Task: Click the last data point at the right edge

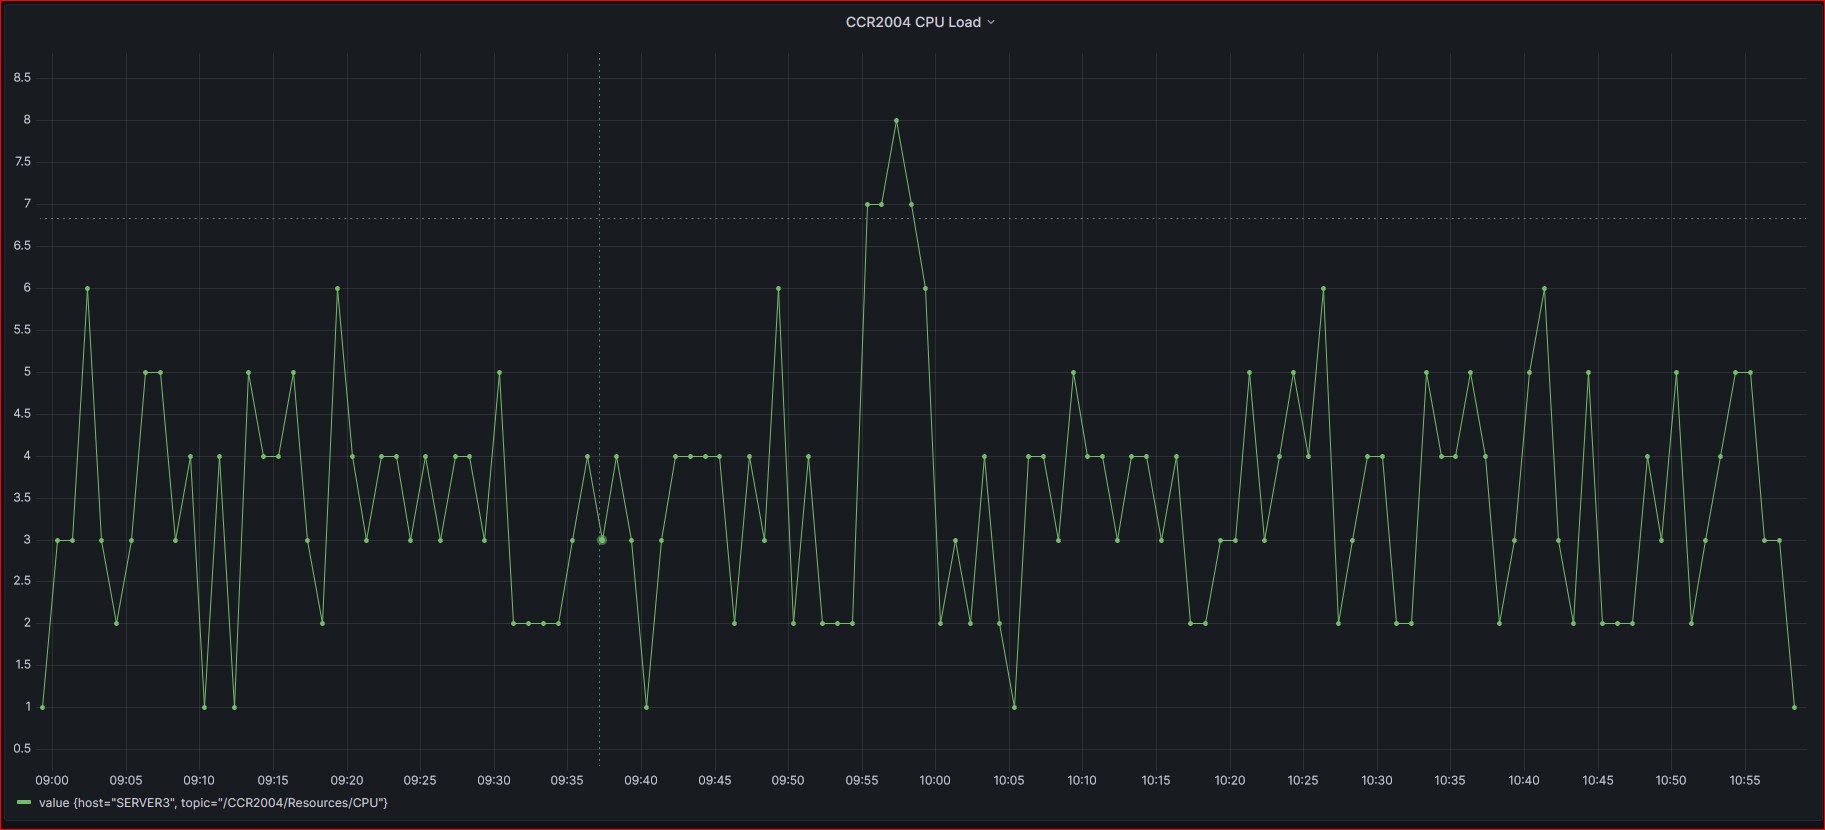Action: [x=1795, y=707]
